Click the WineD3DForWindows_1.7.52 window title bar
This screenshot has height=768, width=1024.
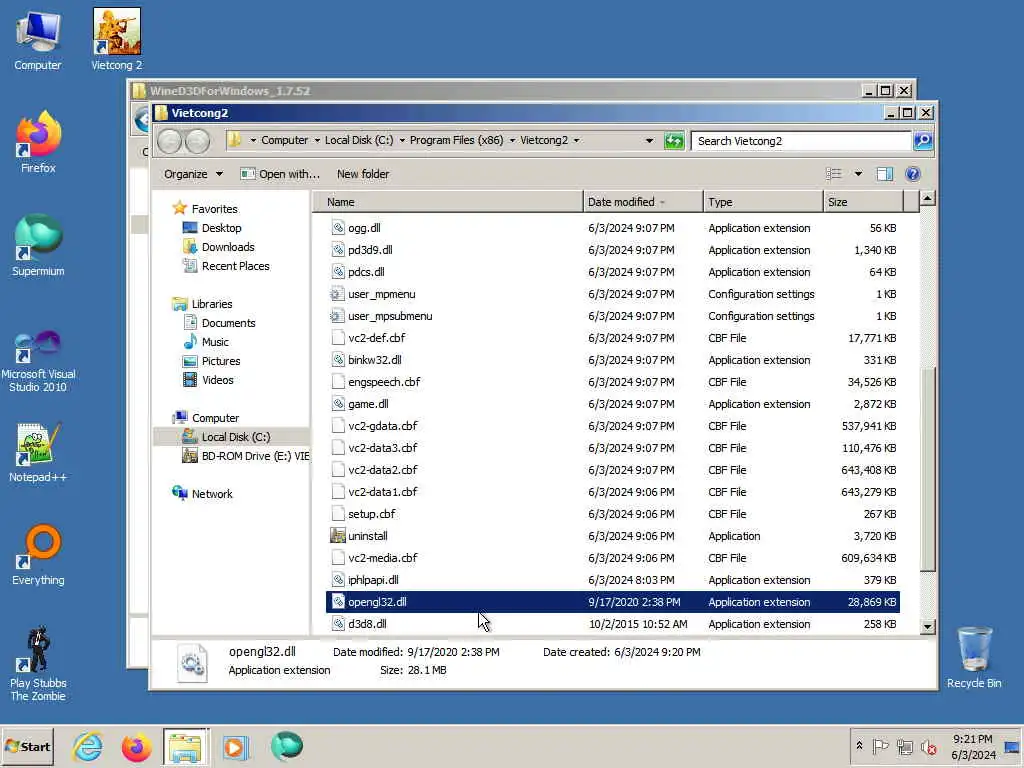coord(496,91)
